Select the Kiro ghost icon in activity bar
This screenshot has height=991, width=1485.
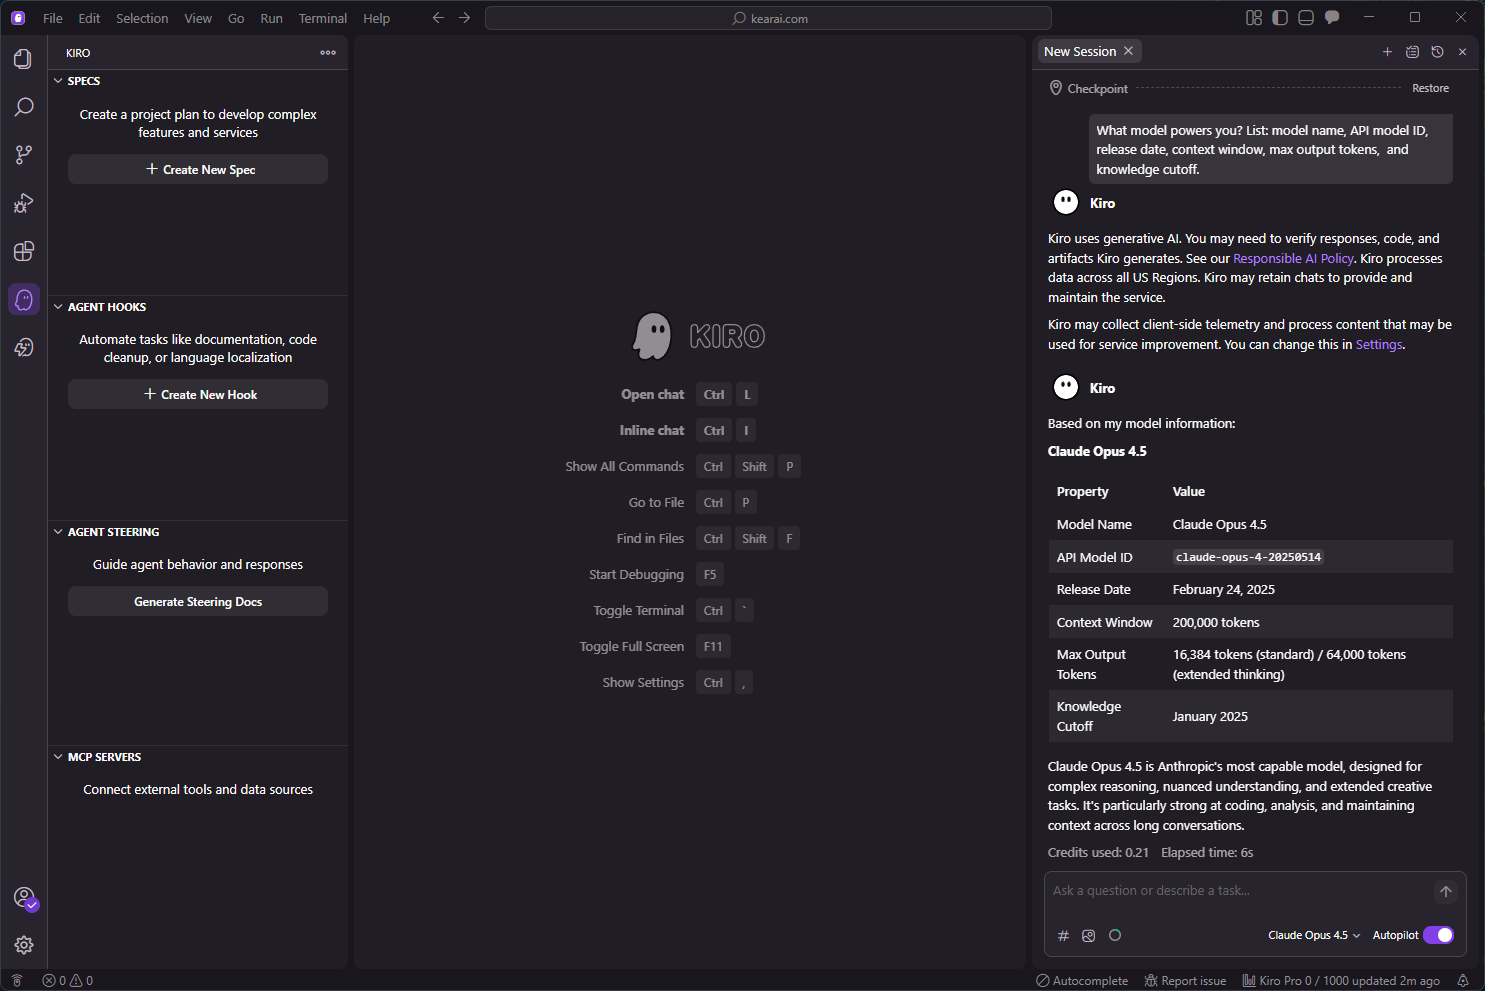(24, 299)
